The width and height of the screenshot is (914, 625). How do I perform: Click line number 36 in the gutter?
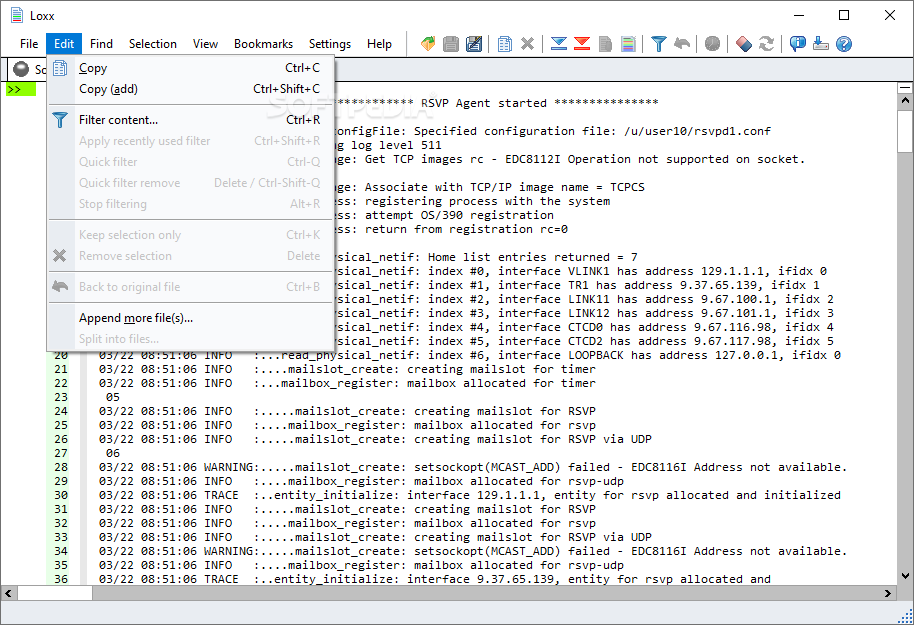click(61, 579)
